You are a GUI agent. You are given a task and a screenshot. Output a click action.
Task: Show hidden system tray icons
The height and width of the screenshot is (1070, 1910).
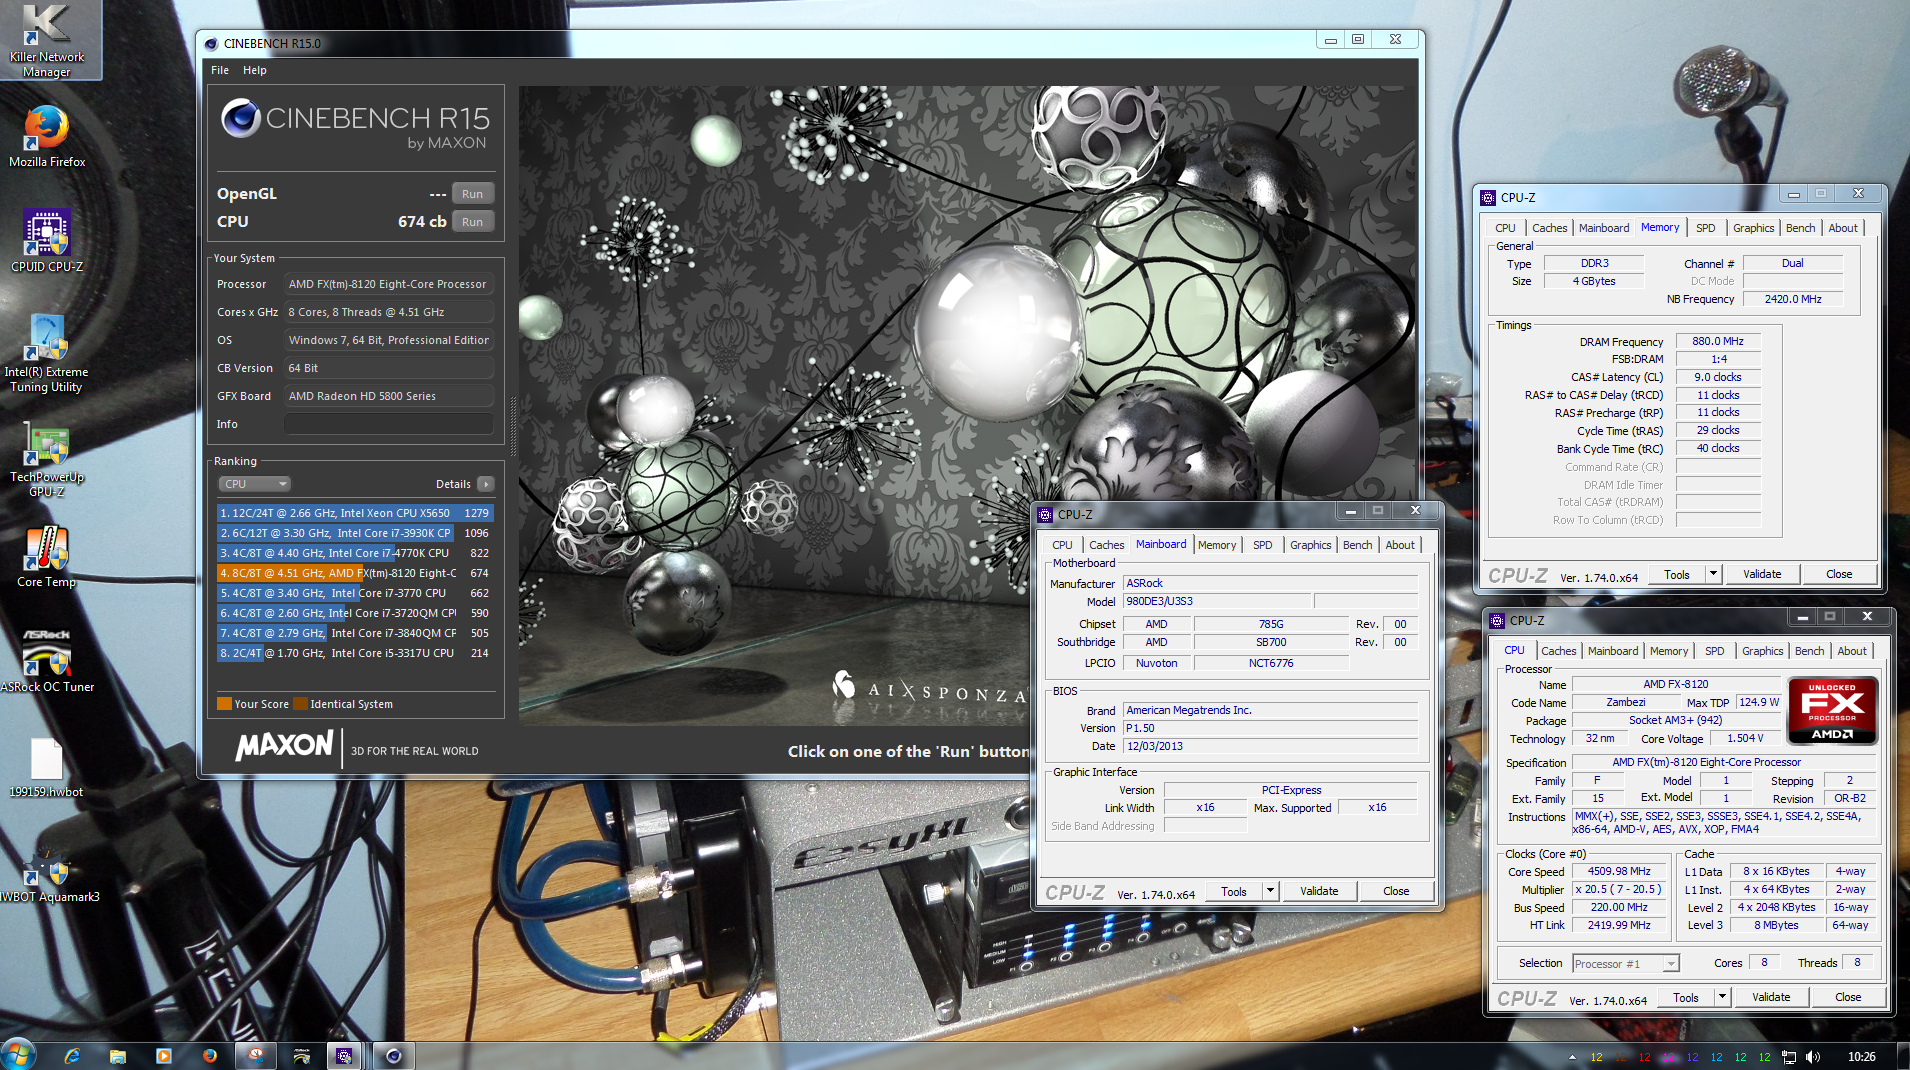click(x=1572, y=1057)
